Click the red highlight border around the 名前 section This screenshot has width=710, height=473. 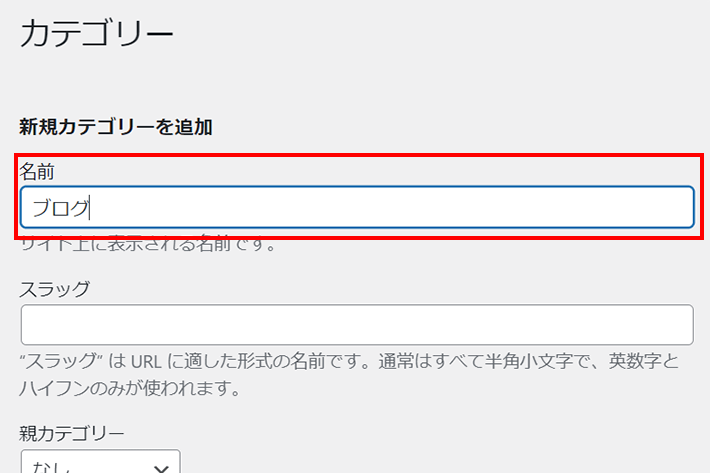coord(359,155)
